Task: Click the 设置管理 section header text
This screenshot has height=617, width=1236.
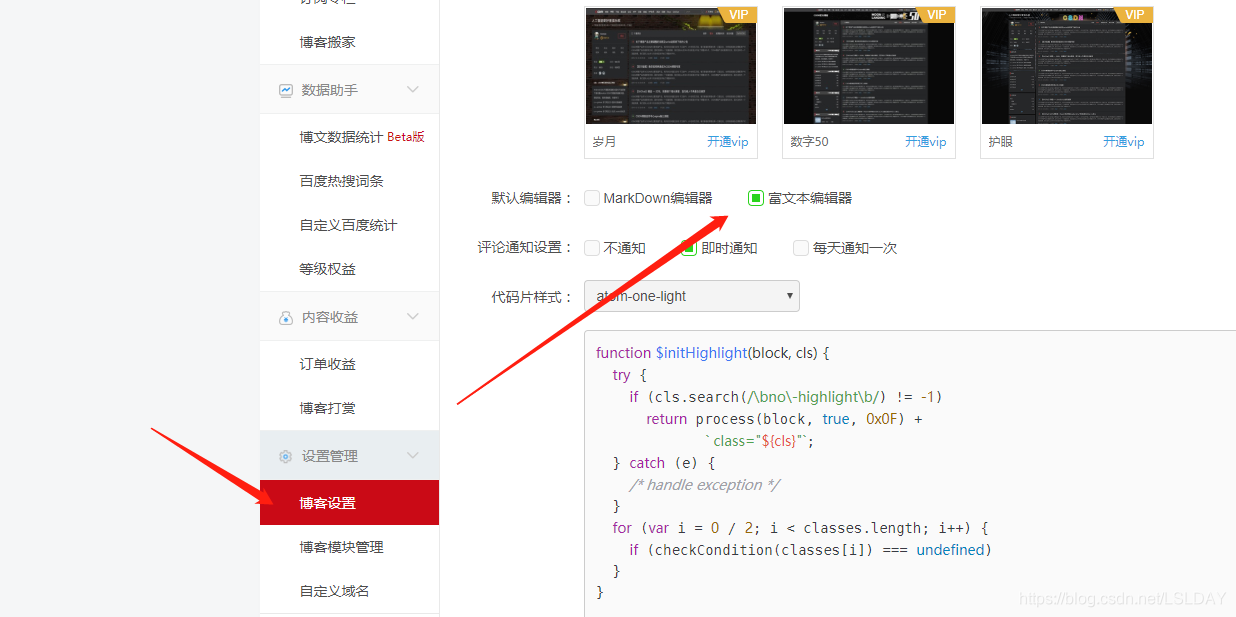Action: (330, 456)
